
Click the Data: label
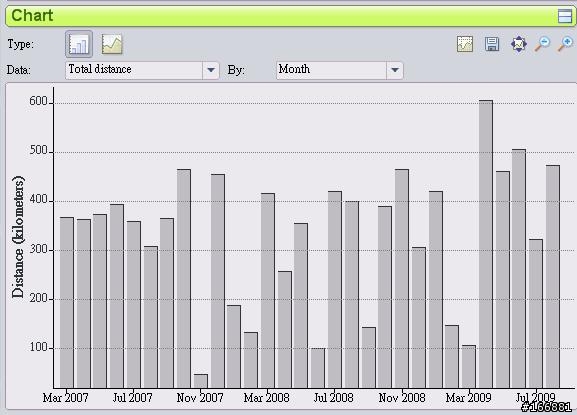pos(19,70)
